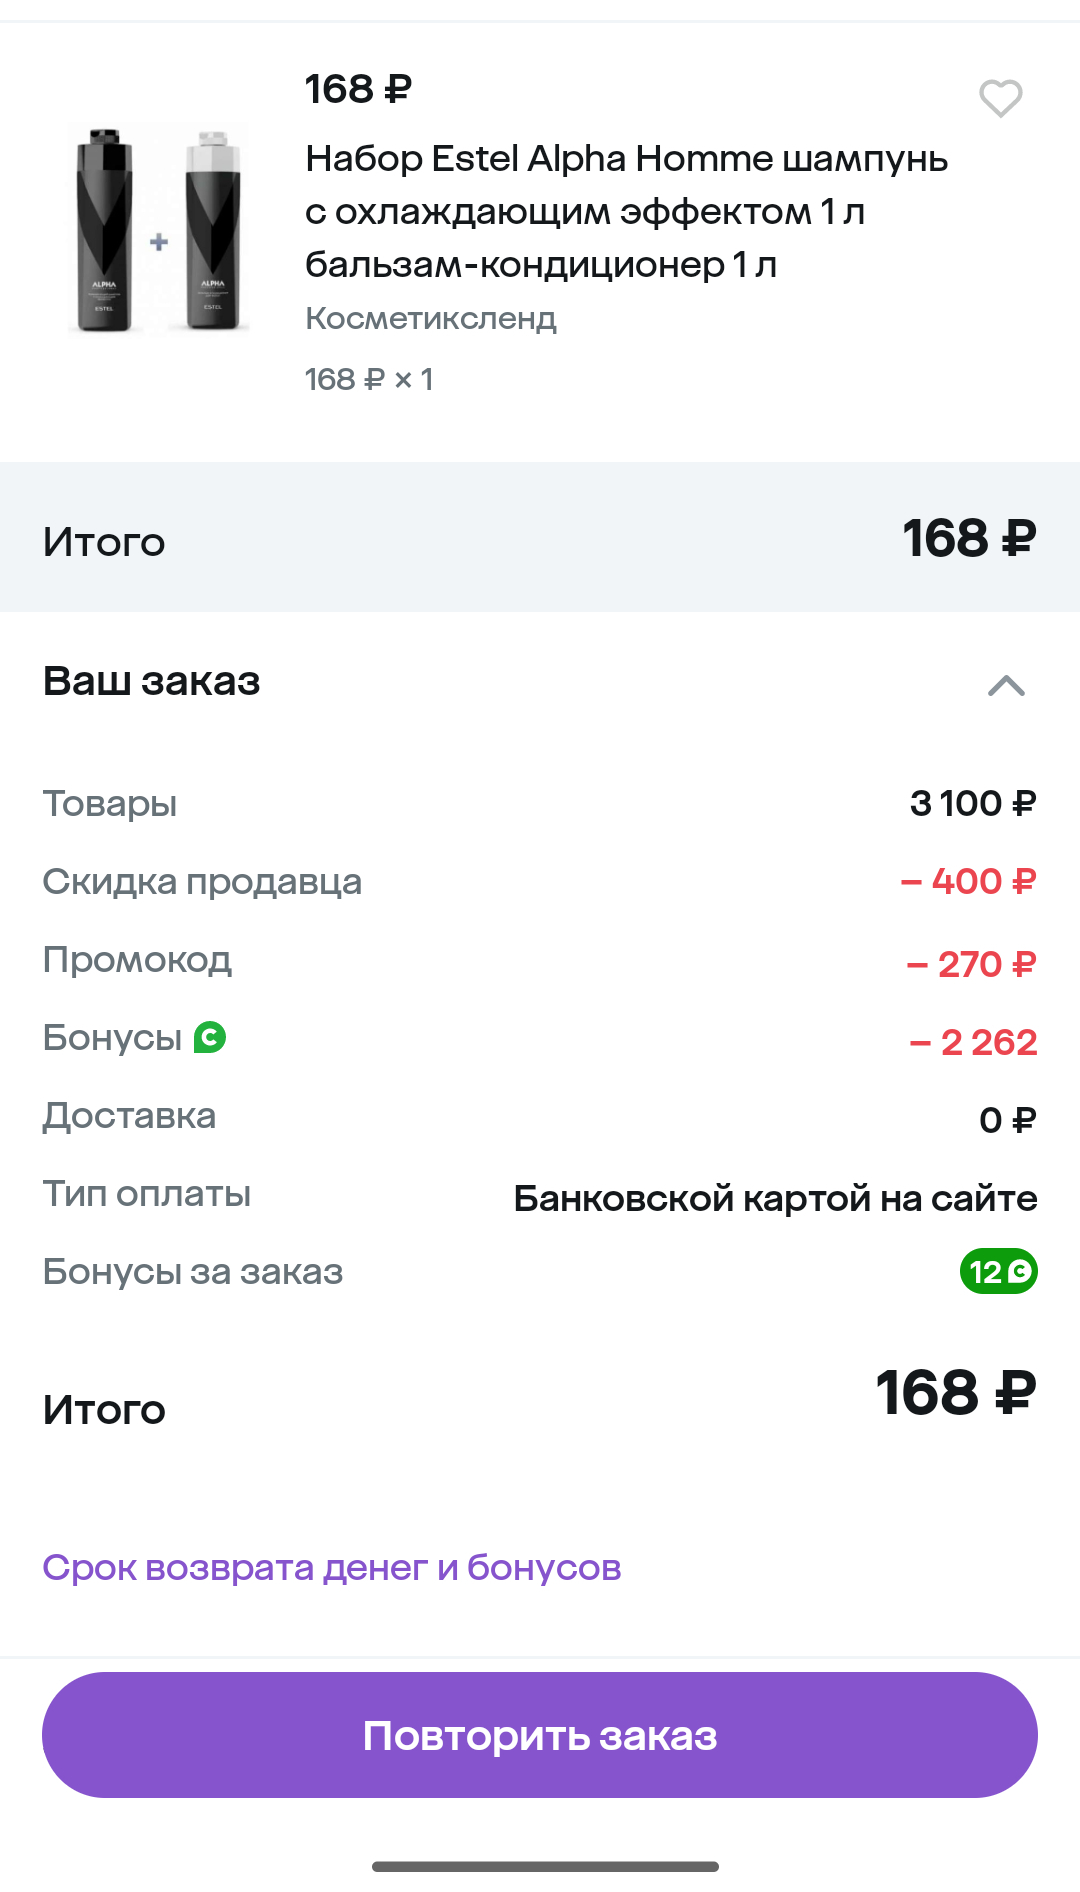Open Срок возврата денег и бонусов link
Screen dimensions: 1080x1892
pyautogui.click(x=331, y=1567)
